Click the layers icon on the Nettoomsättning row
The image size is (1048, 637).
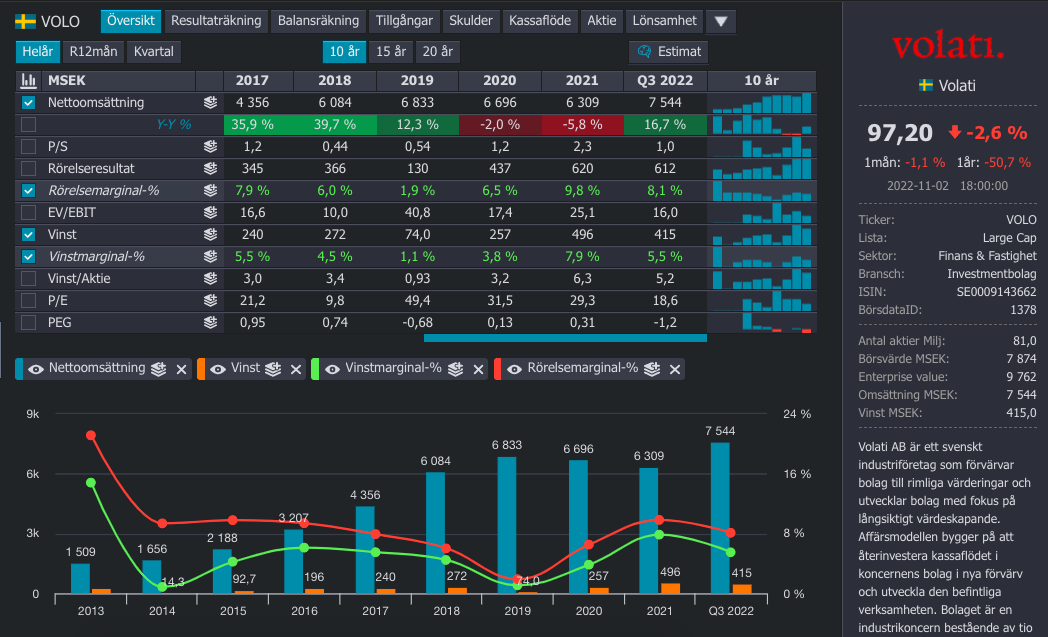[210, 102]
